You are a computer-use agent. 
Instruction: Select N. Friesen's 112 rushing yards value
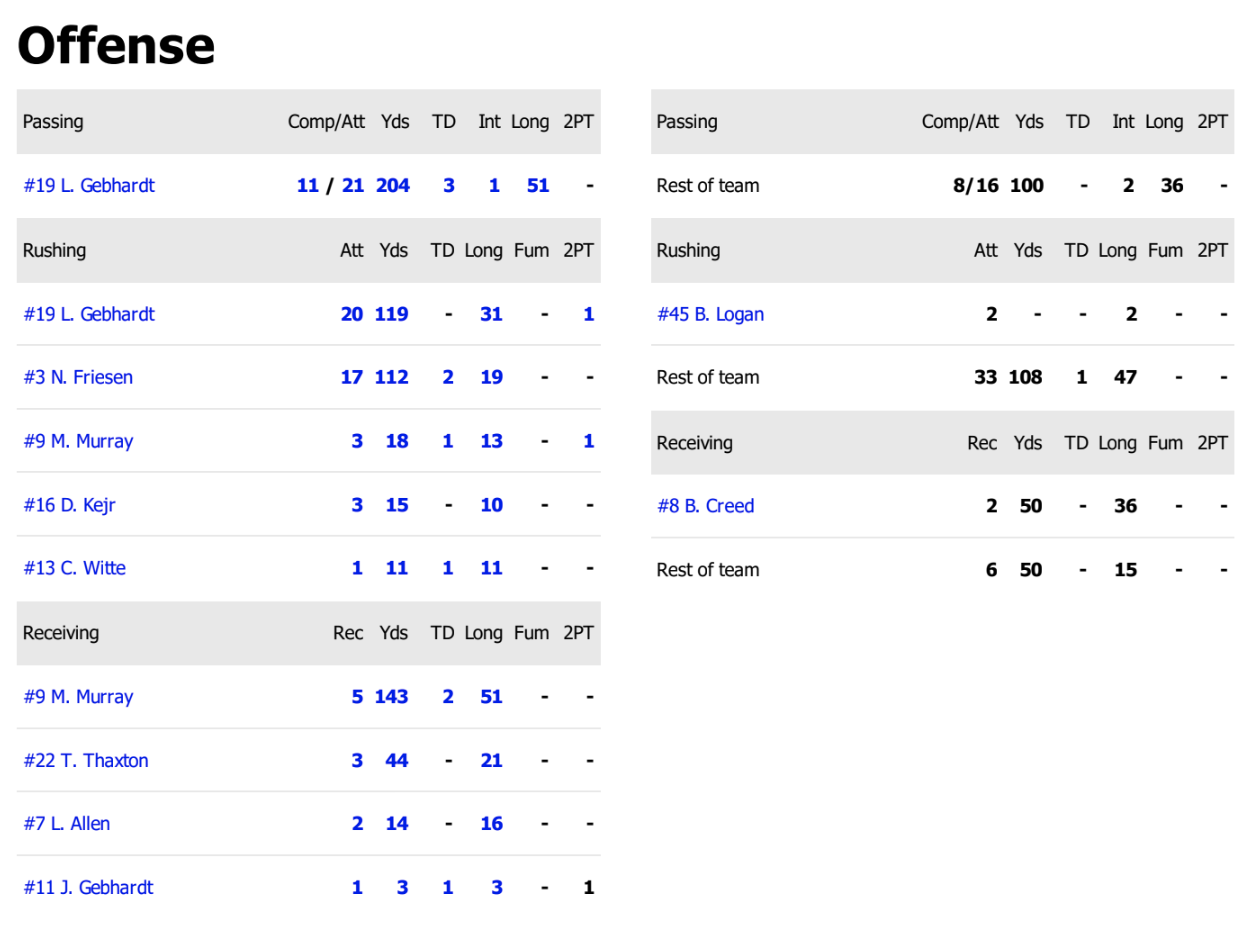coord(392,377)
